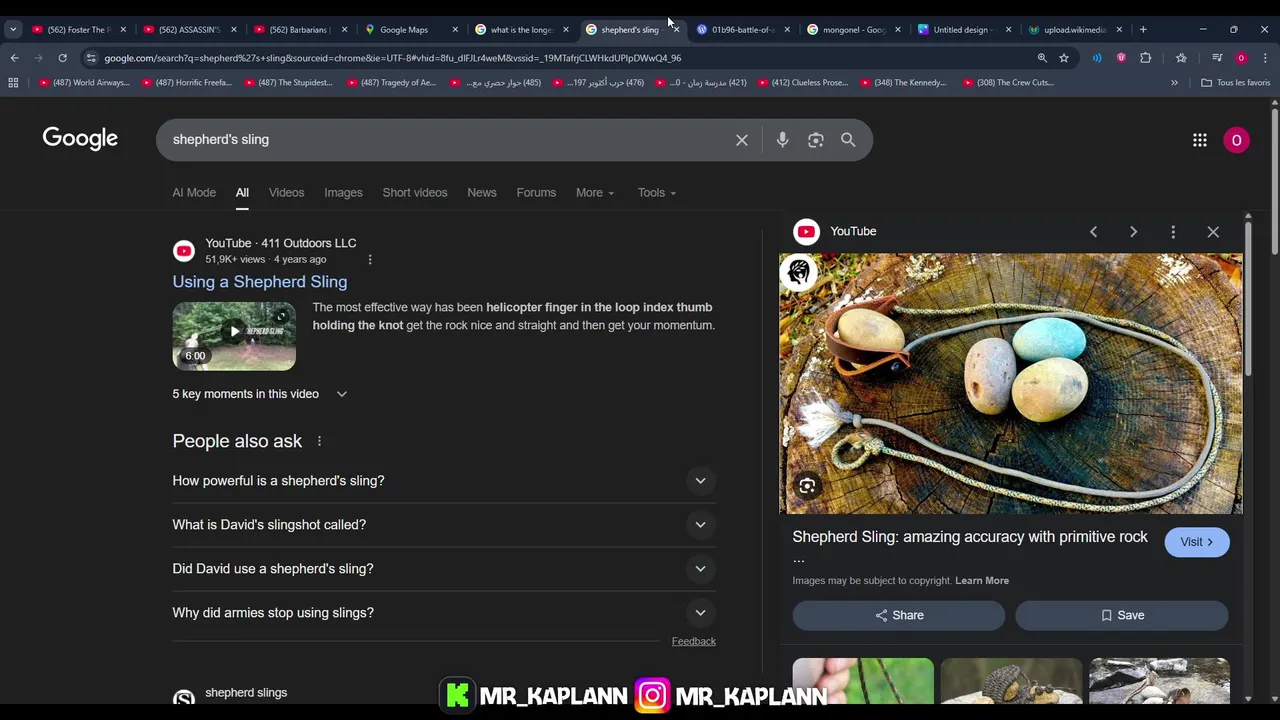
Task: Go to Google logo homepage
Action: pos(80,139)
